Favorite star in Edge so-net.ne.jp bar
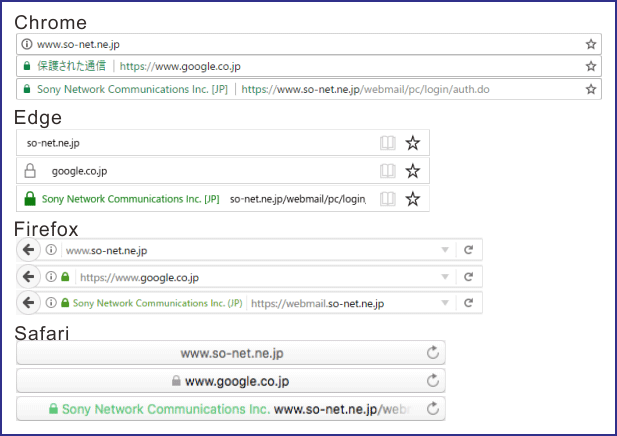This screenshot has width=617, height=436. point(412,143)
